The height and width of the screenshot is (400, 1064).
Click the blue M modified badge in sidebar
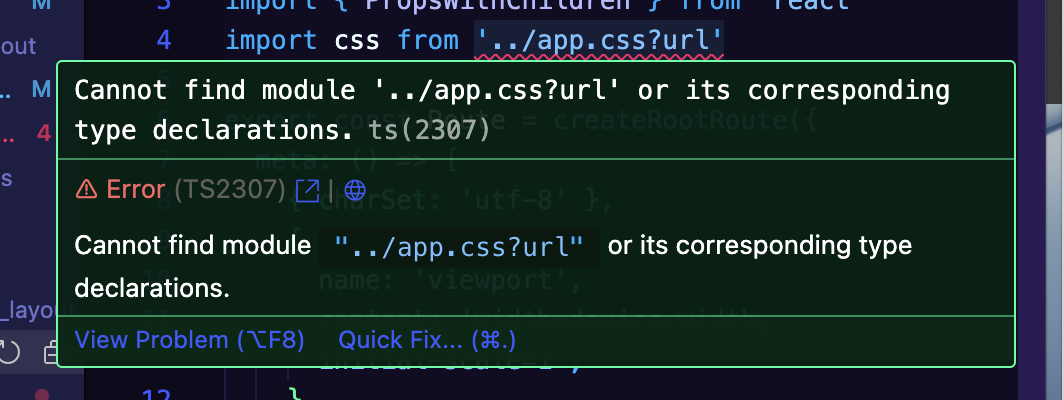(42, 89)
